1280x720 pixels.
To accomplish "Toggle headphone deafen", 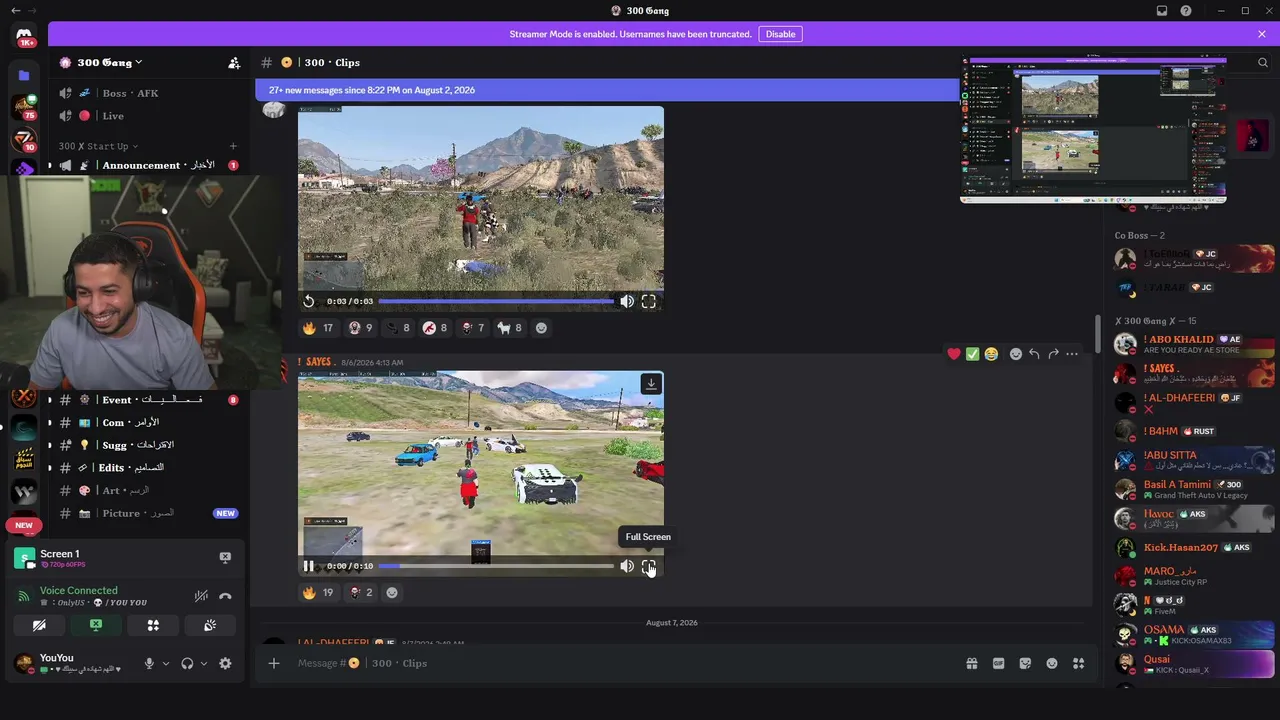I will tap(187, 663).
